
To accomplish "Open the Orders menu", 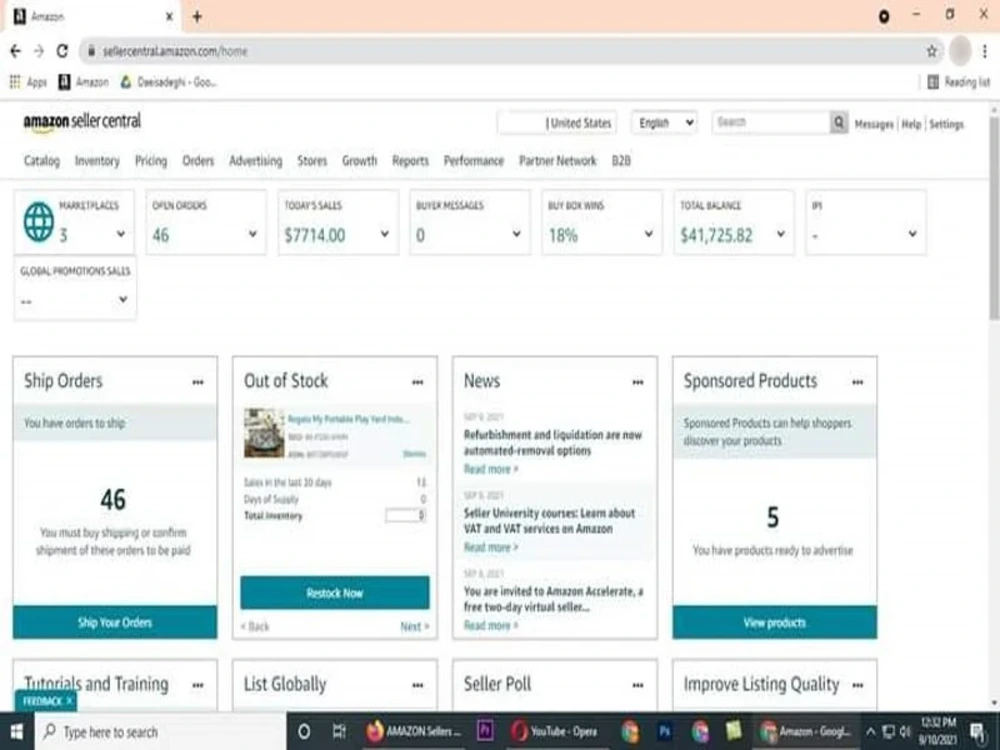I will click(198, 161).
